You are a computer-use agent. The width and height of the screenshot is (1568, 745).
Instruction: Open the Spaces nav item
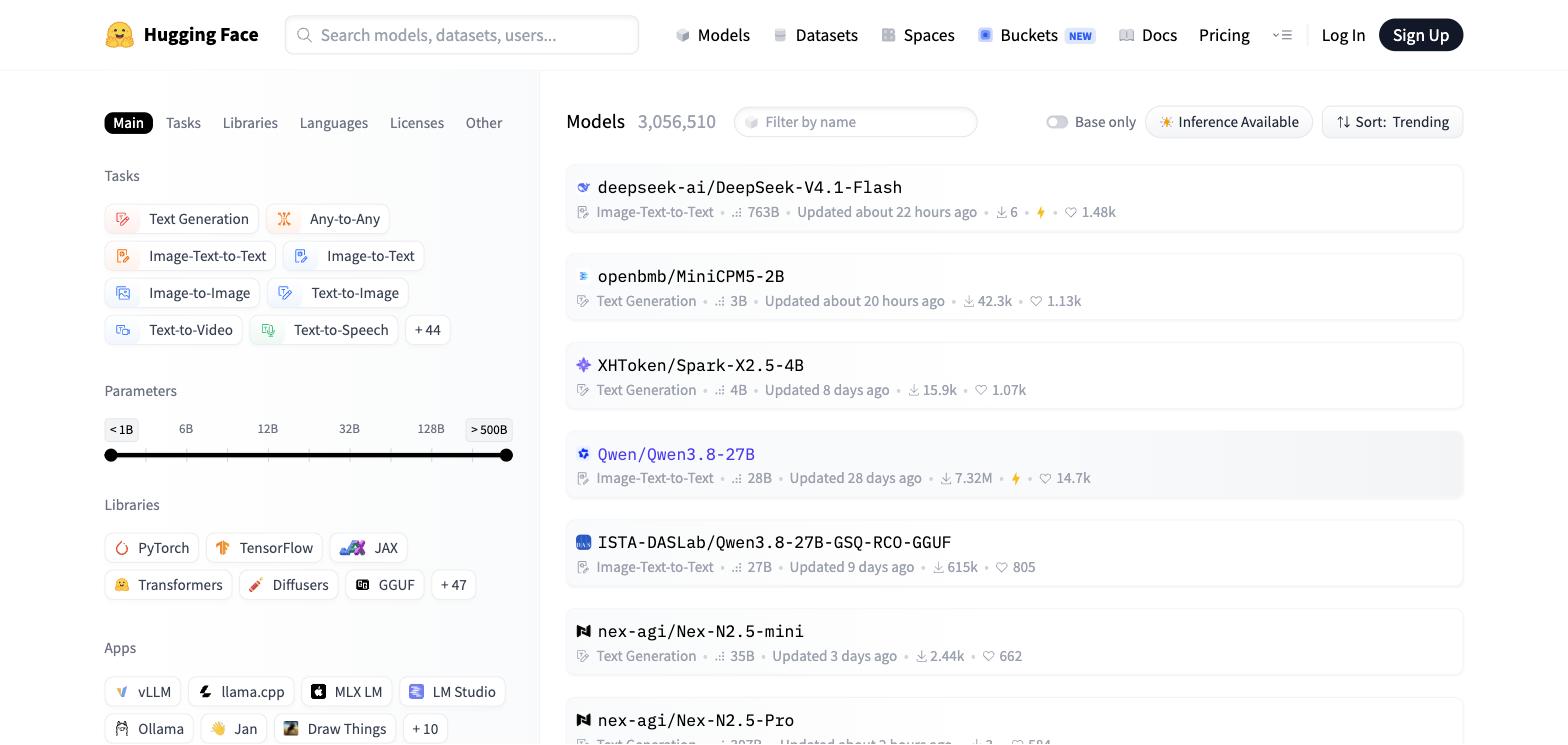tap(918, 35)
